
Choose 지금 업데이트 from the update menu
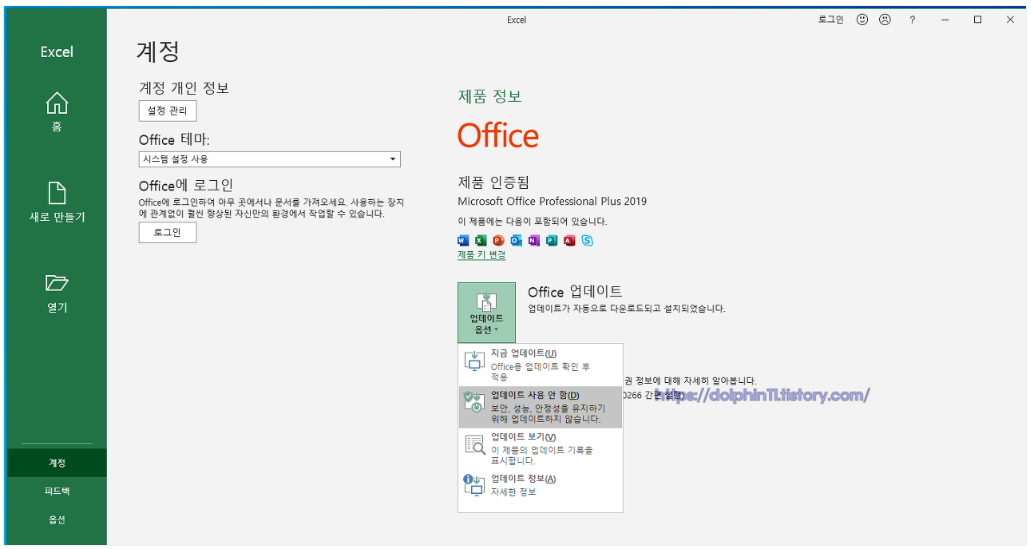540,365
